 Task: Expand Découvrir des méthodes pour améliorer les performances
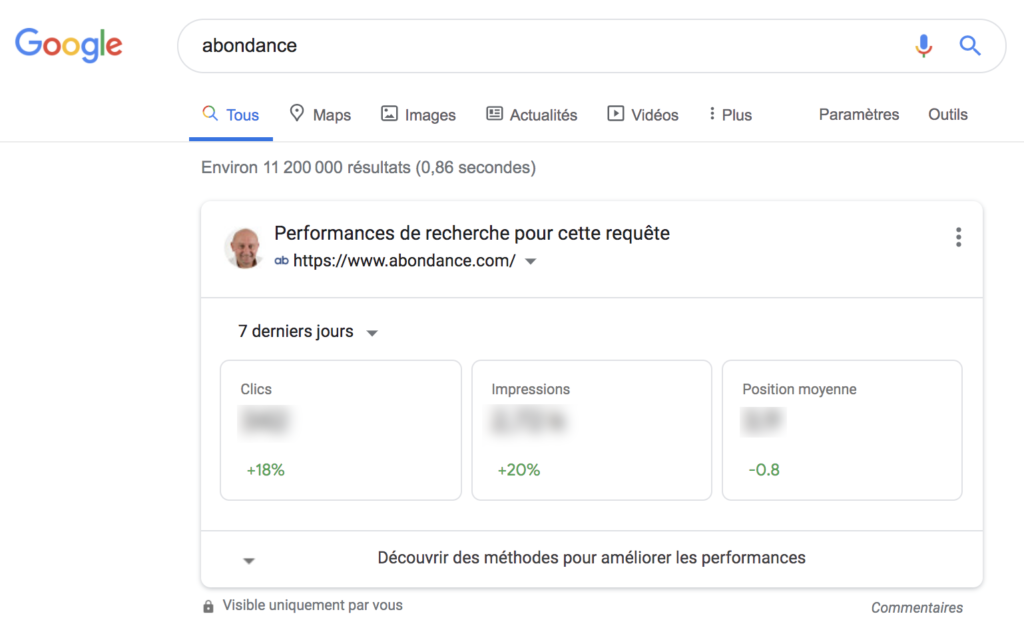pos(591,558)
